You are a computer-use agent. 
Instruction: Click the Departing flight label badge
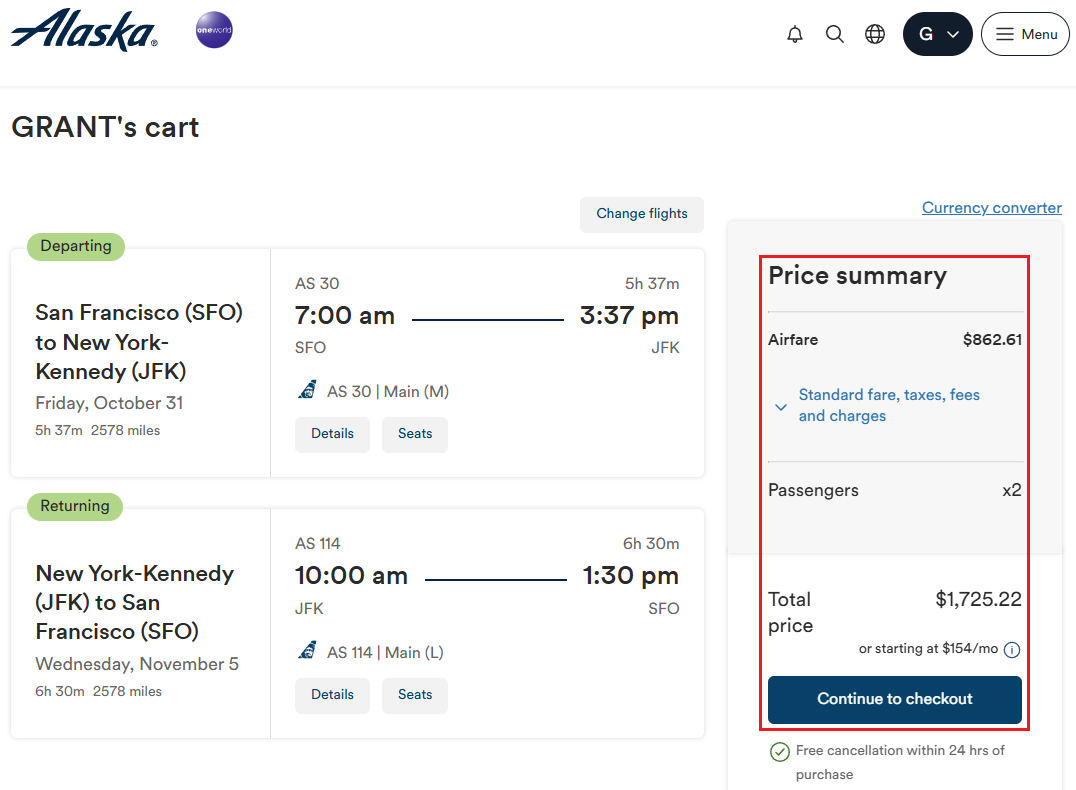tap(76, 246)
